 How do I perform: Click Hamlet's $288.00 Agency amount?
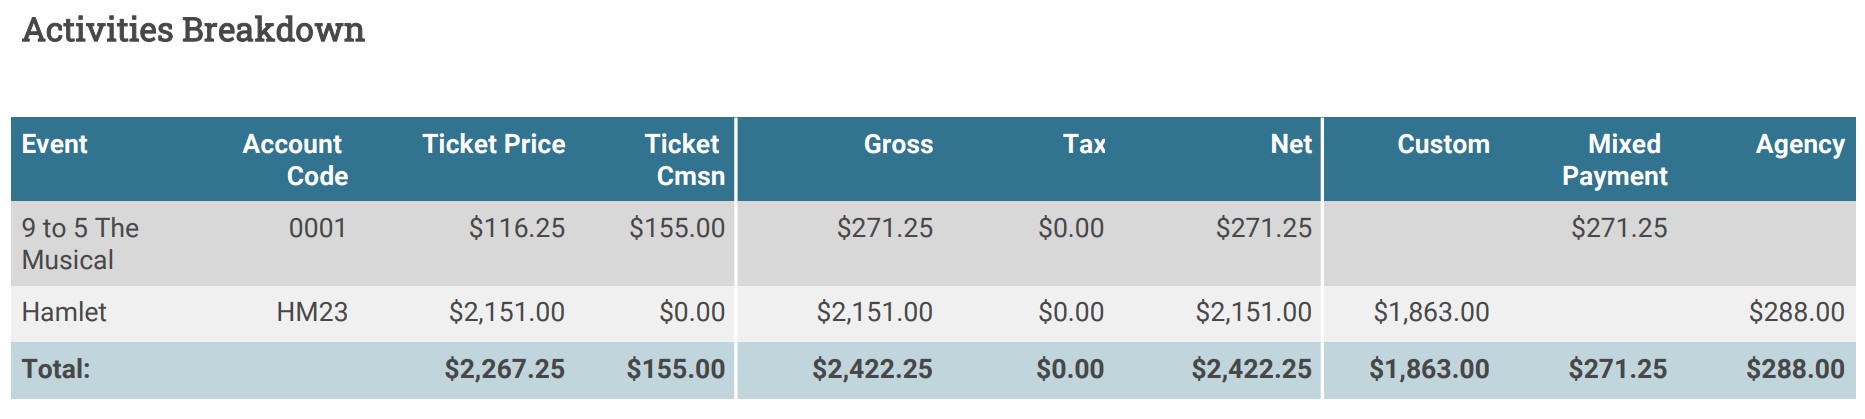(1796, 312)
